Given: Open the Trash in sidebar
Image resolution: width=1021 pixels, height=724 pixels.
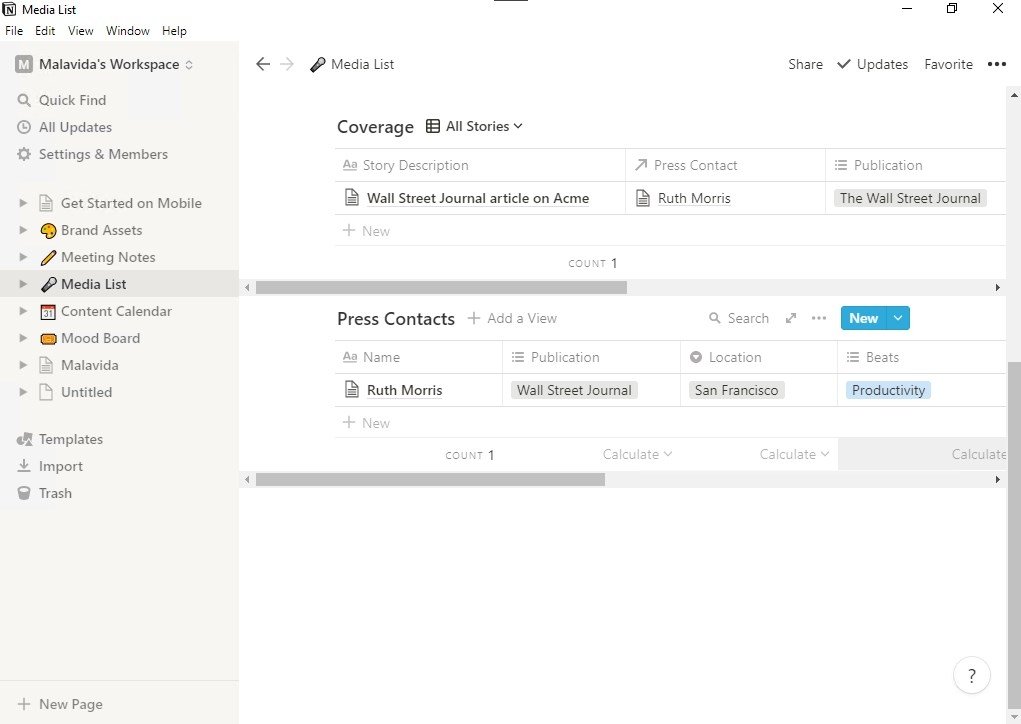Looking at the screenshot, I should [44, 494].
